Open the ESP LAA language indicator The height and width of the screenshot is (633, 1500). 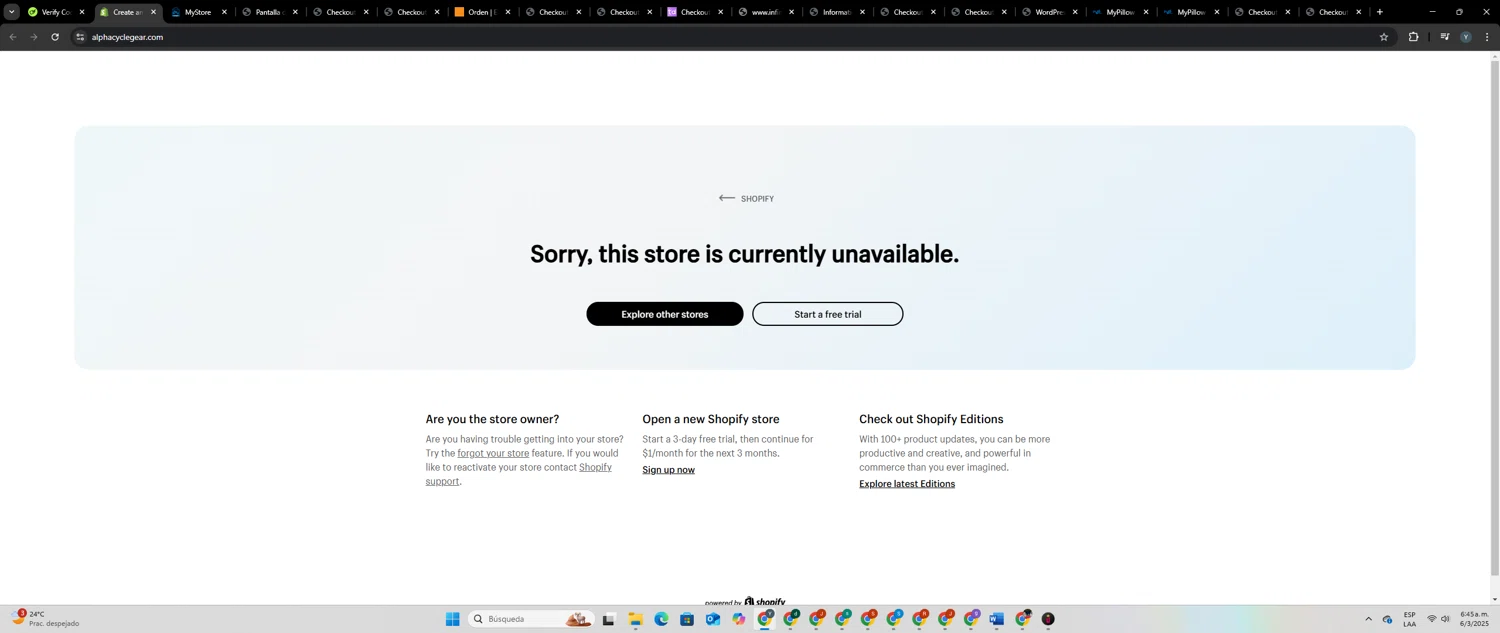pos(1409,619)
